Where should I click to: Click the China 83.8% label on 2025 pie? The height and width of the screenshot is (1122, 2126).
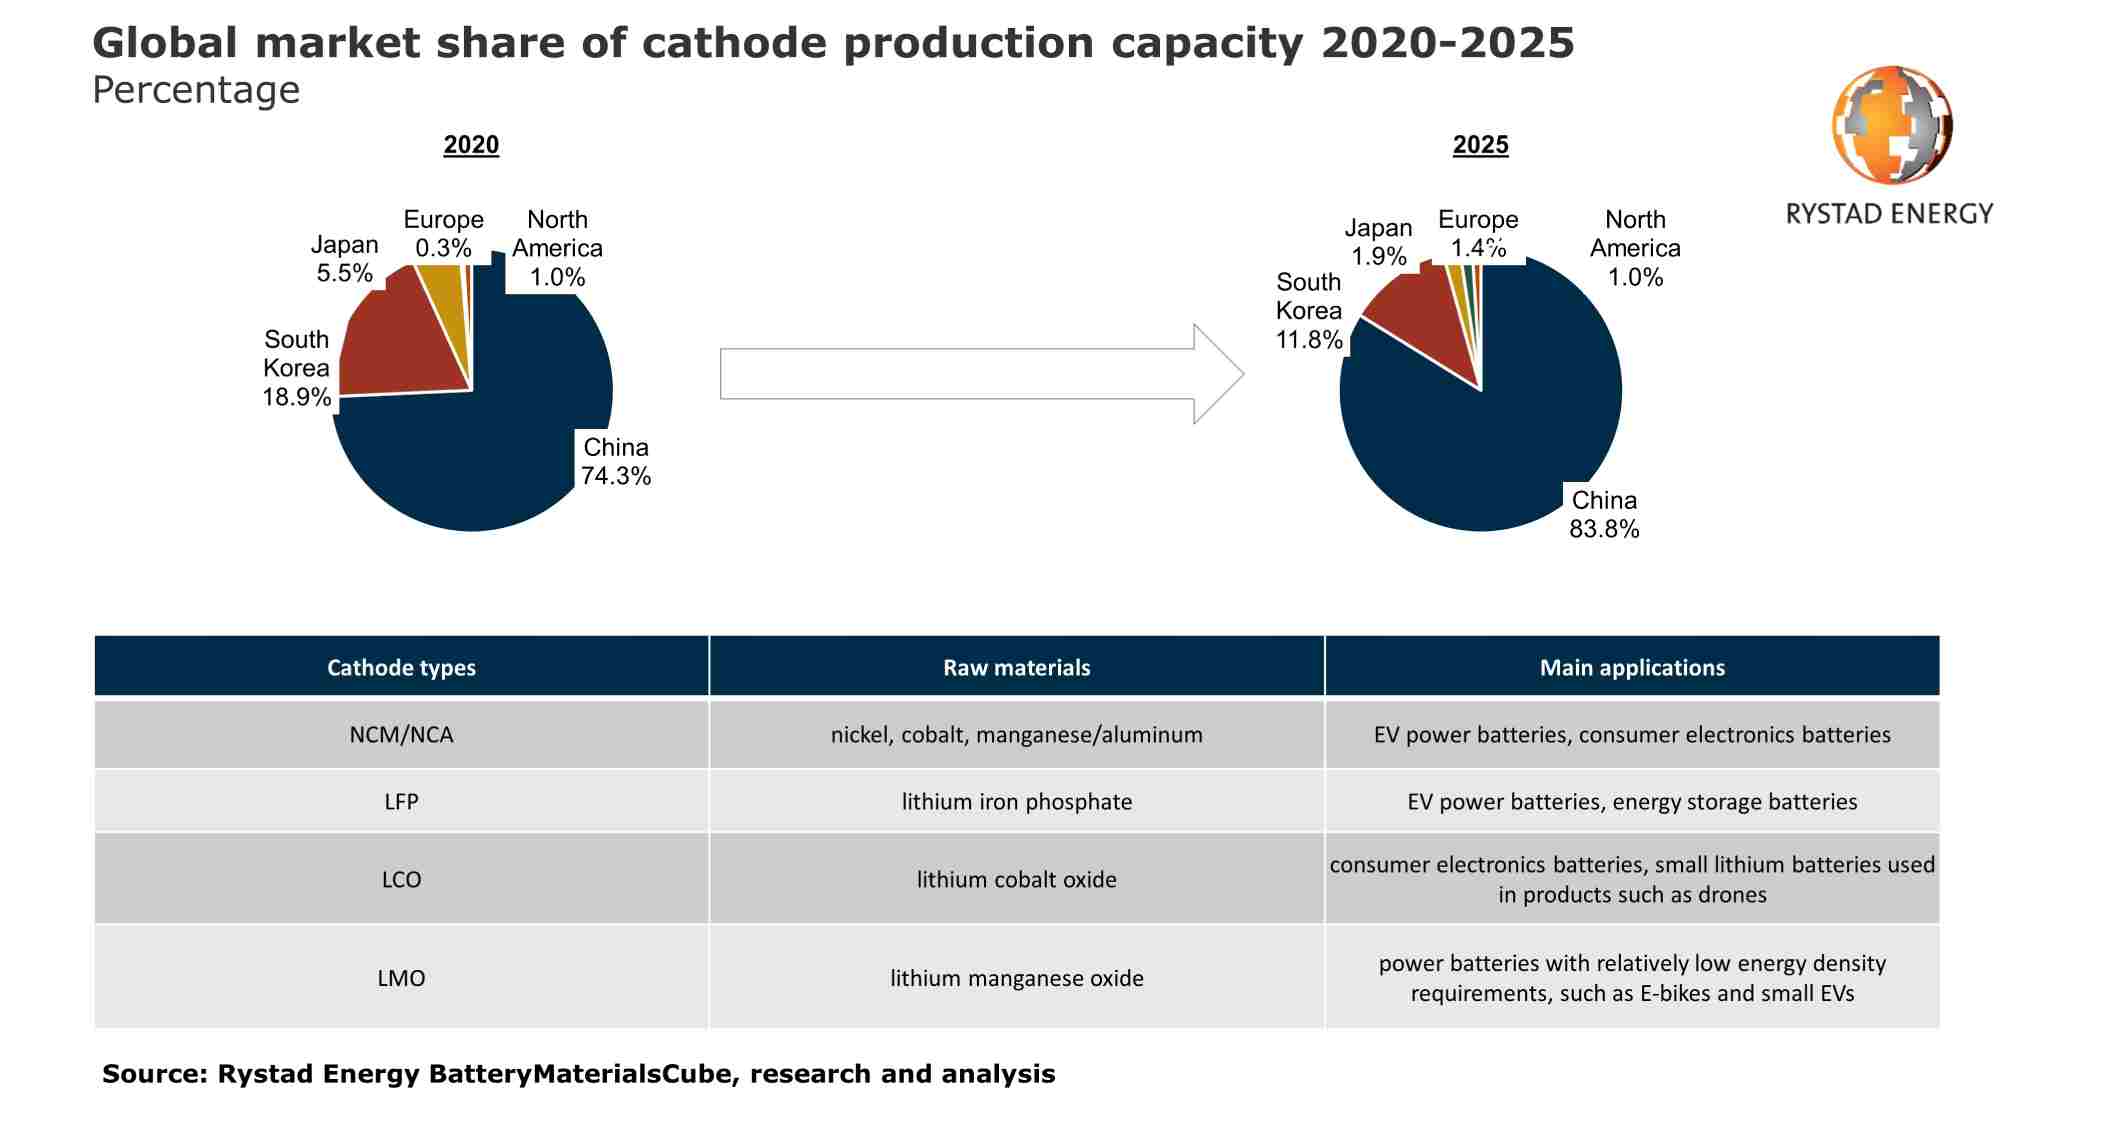pos(1605,515)
